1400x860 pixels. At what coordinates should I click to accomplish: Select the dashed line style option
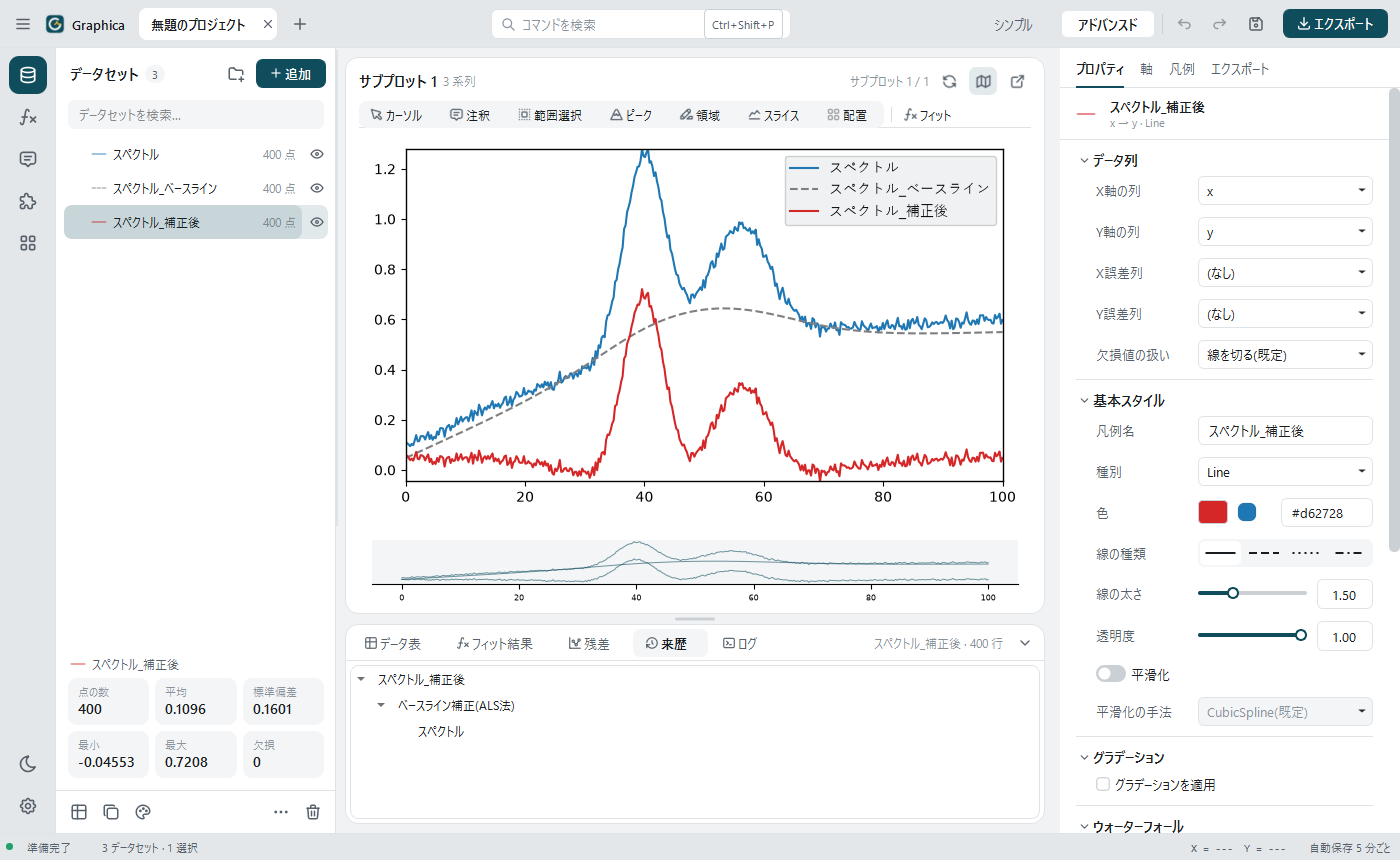(x=1264, y=553)
